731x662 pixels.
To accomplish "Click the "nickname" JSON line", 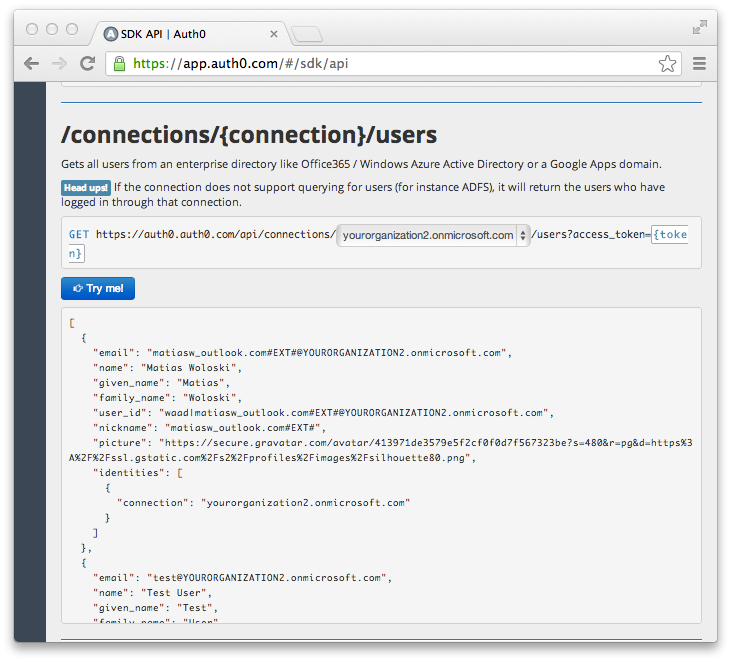I will pos(209,428).
